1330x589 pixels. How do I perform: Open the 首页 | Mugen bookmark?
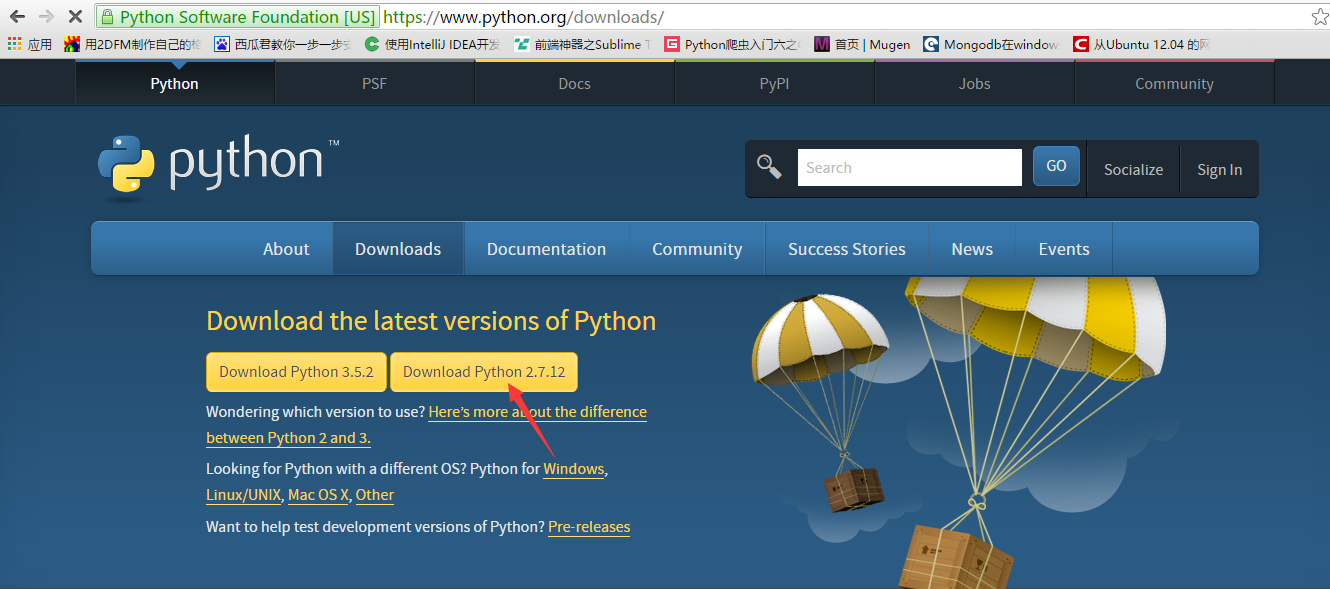click(862, 44)
